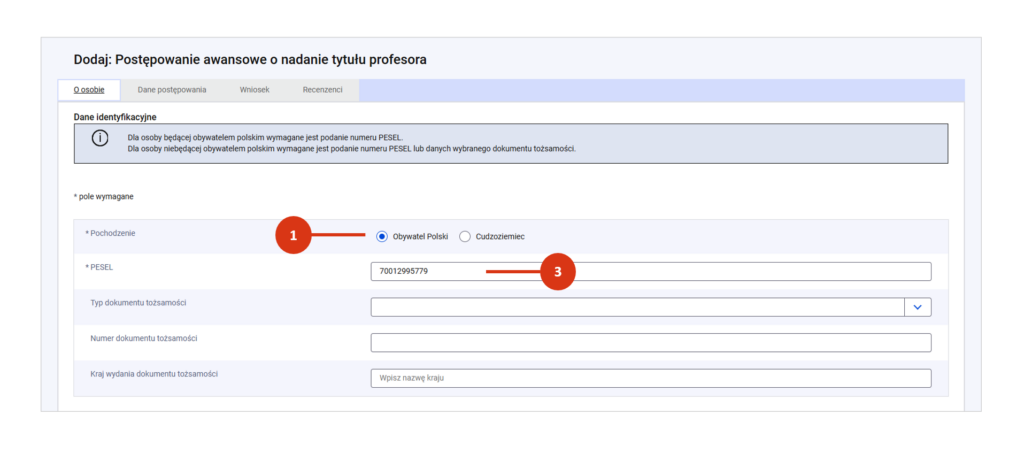Open the Dane postępowania tab
This screenshot has width=1024, height=461.
pos(172,90)
